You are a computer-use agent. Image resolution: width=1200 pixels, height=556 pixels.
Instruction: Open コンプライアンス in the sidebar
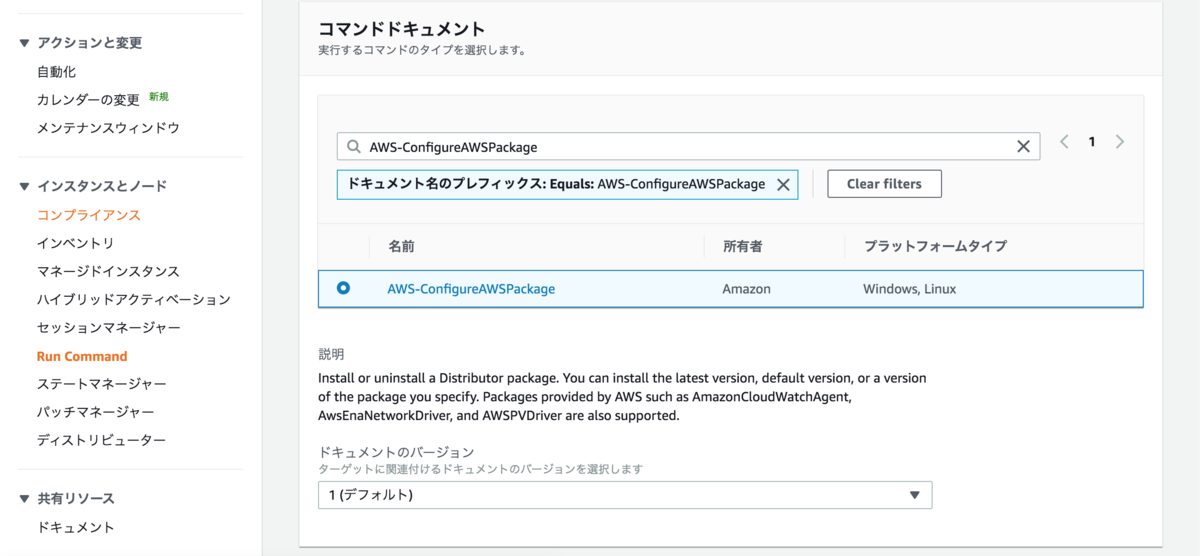pos(88,215)
